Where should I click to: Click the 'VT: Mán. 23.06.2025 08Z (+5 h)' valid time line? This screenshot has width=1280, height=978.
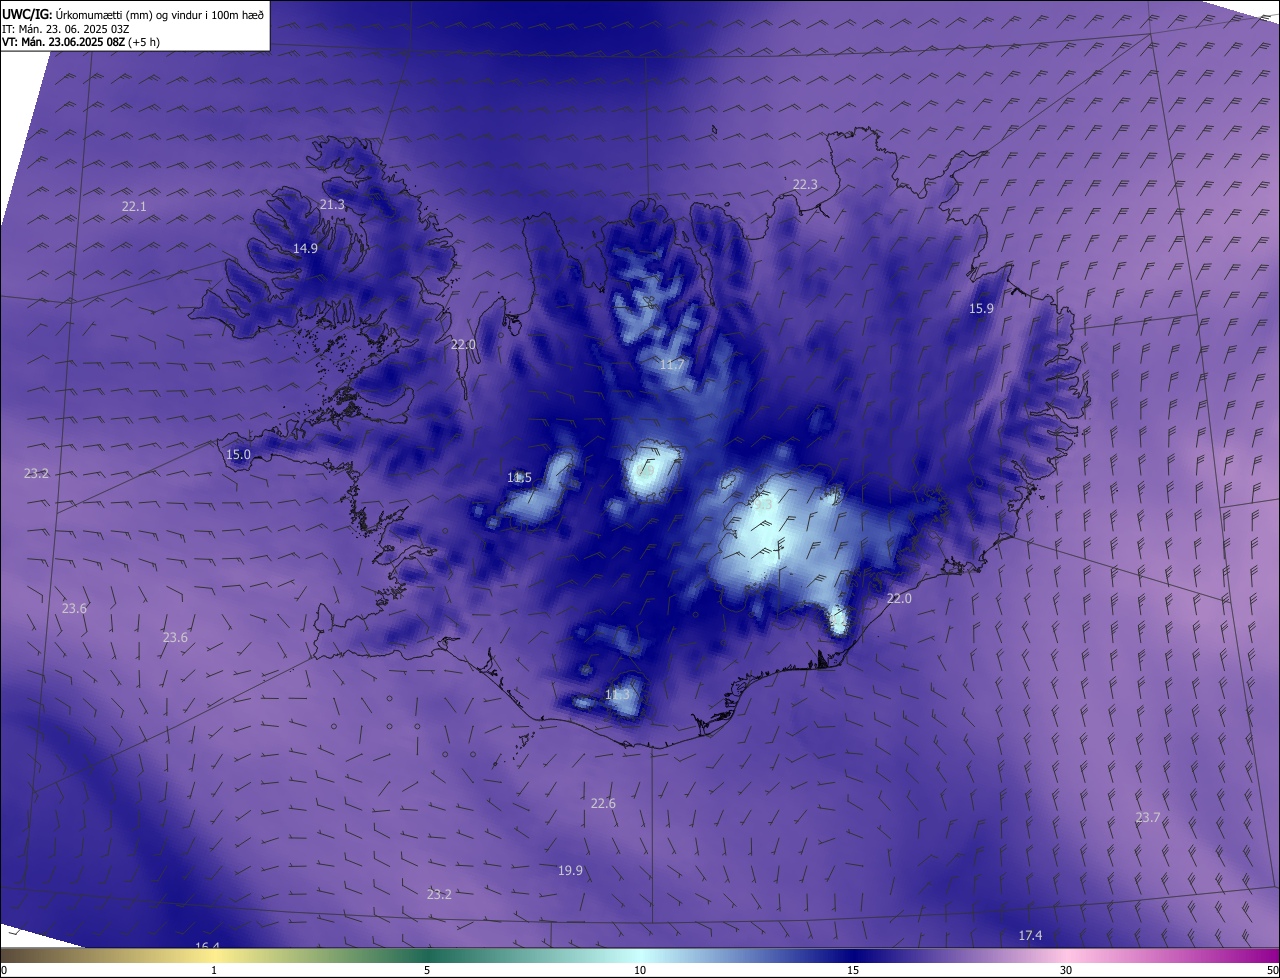81,42
